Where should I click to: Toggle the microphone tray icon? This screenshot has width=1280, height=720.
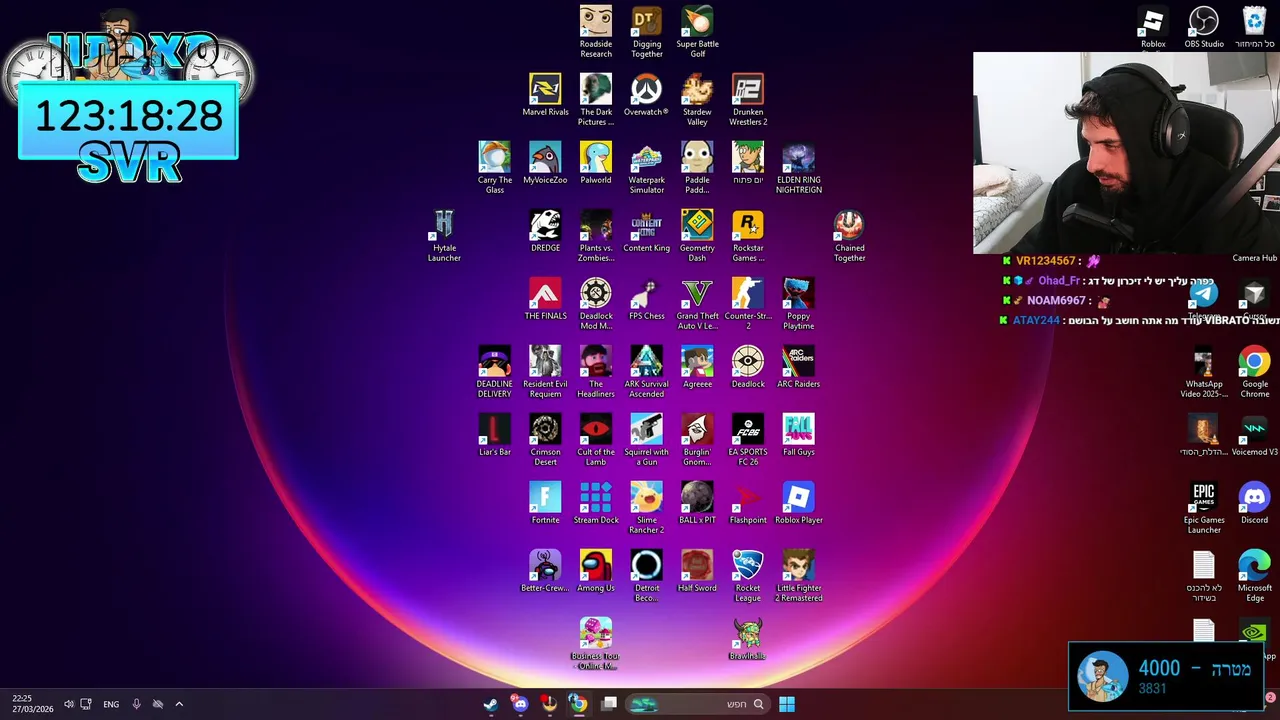pos(136,704)
